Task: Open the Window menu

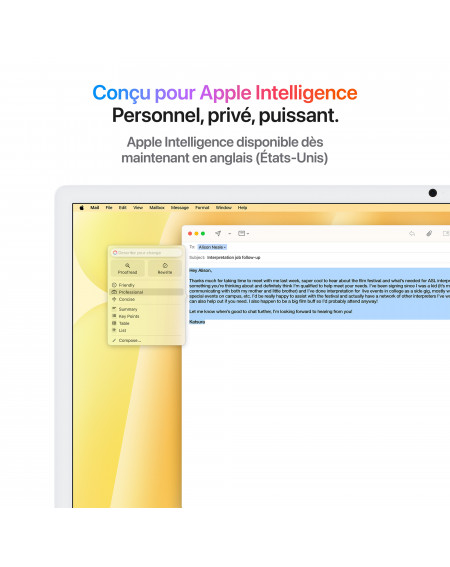Action: click(x=224, y=208)
